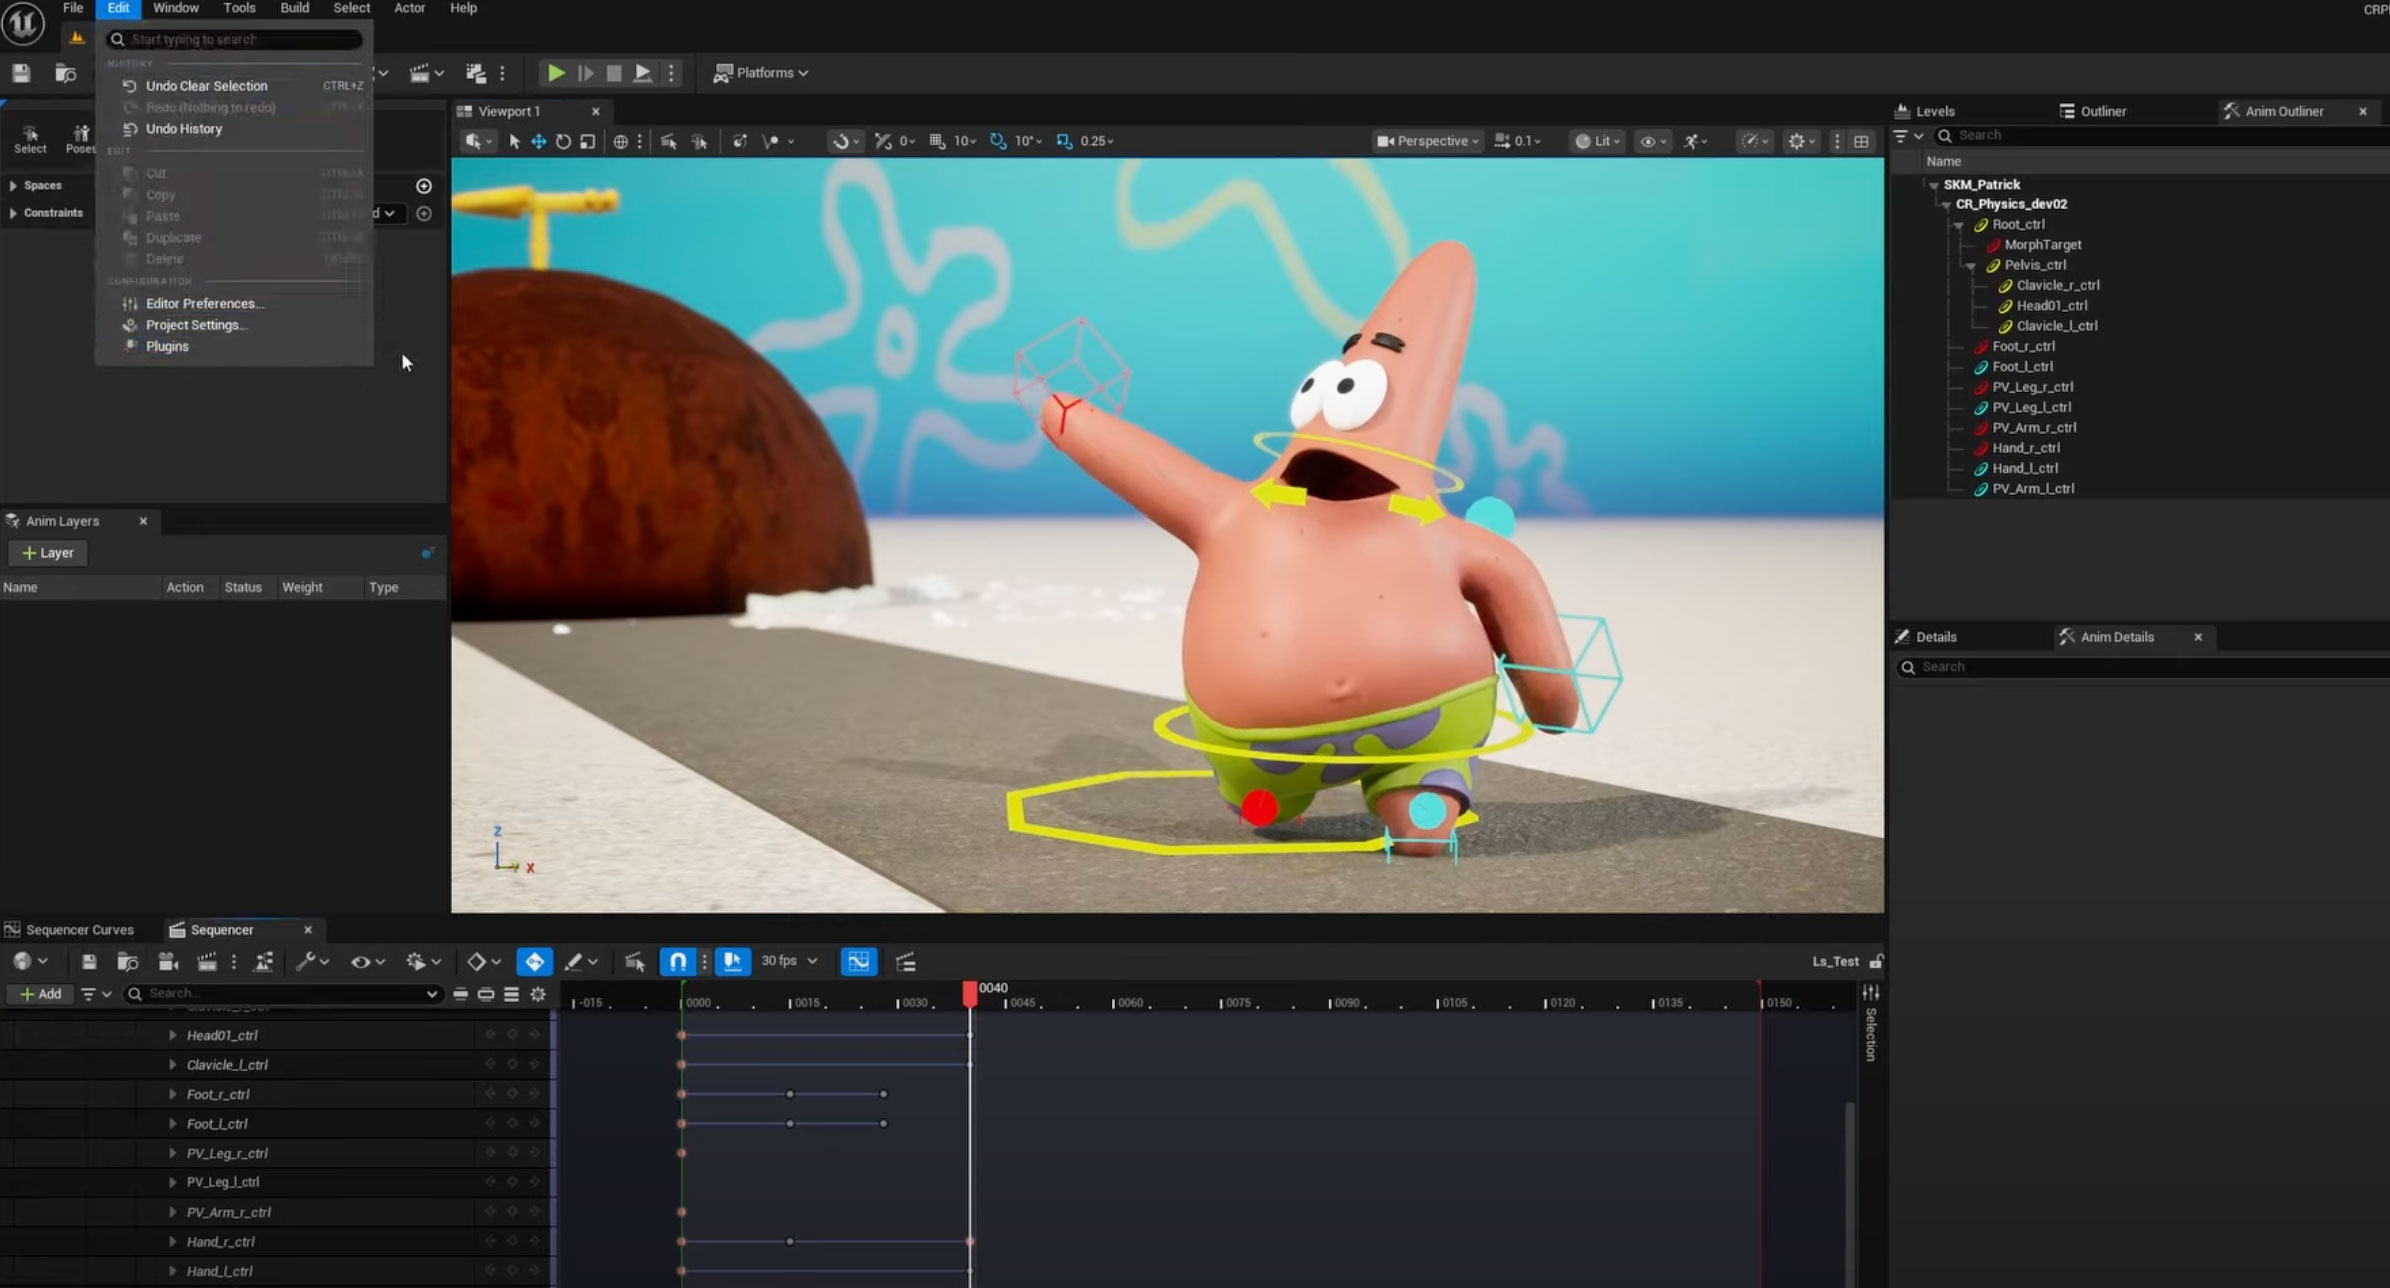Click the Sequencer camera icon
Screen dimensions: 2390x1288
(167, 962)
